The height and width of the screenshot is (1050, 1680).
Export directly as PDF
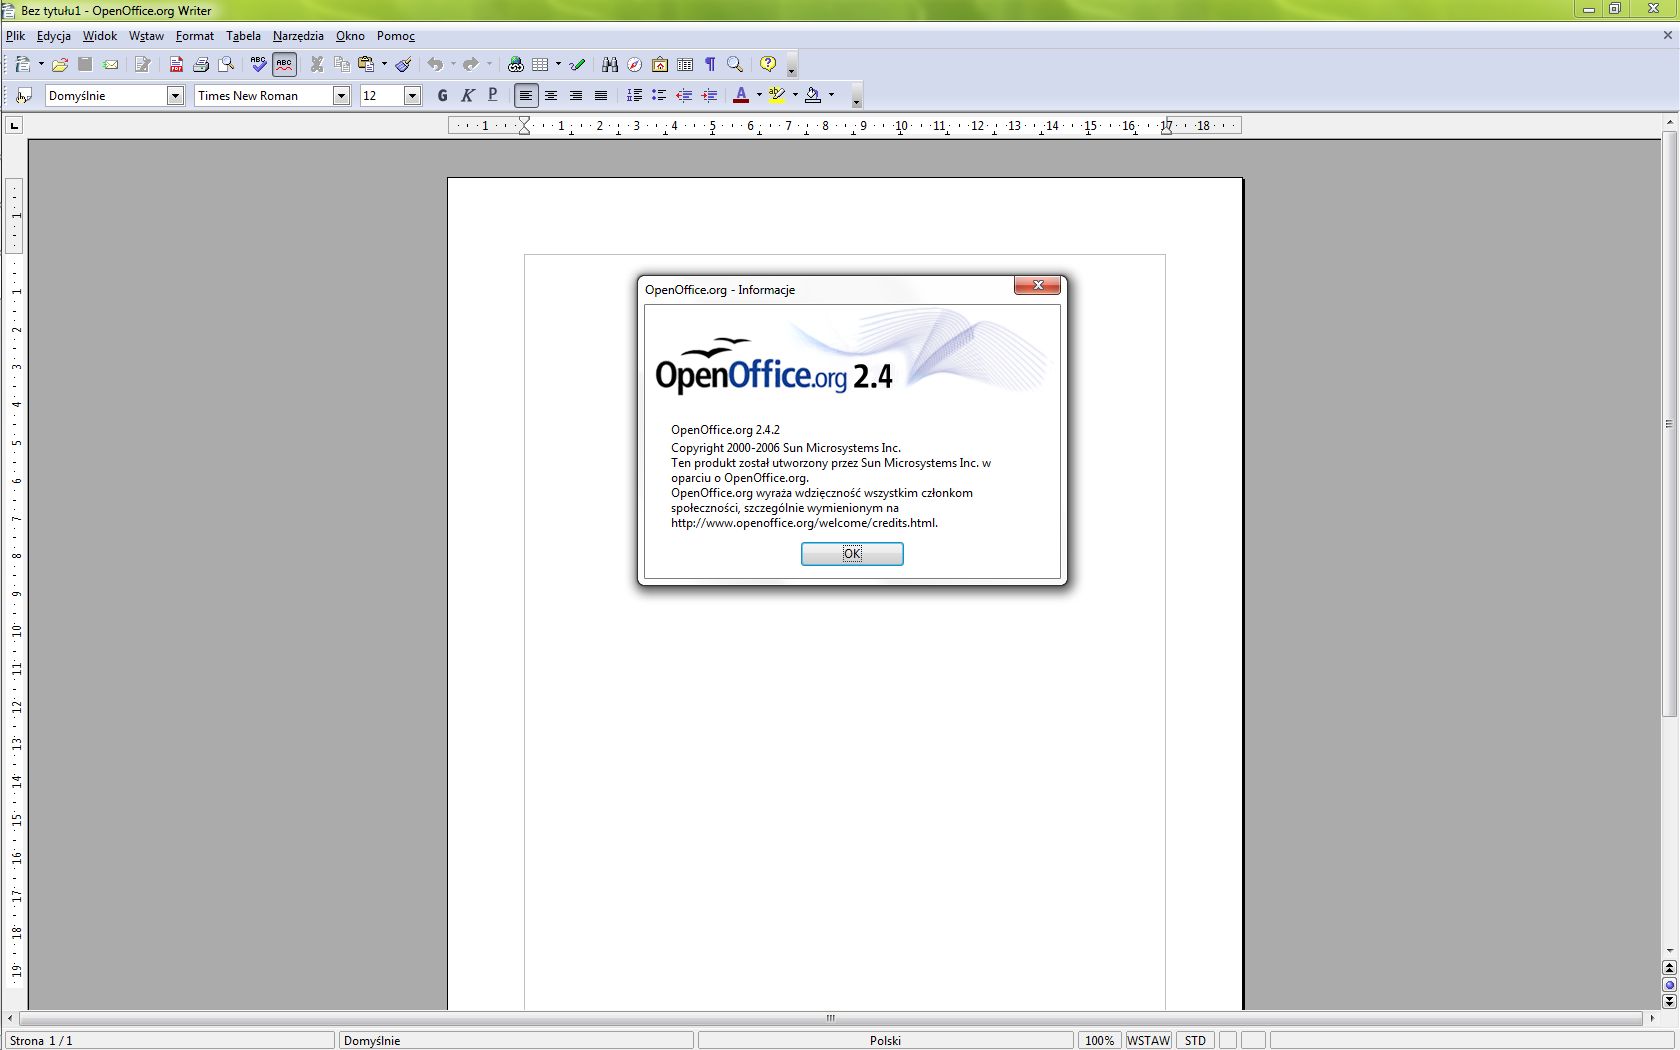[x=176, y=64]
